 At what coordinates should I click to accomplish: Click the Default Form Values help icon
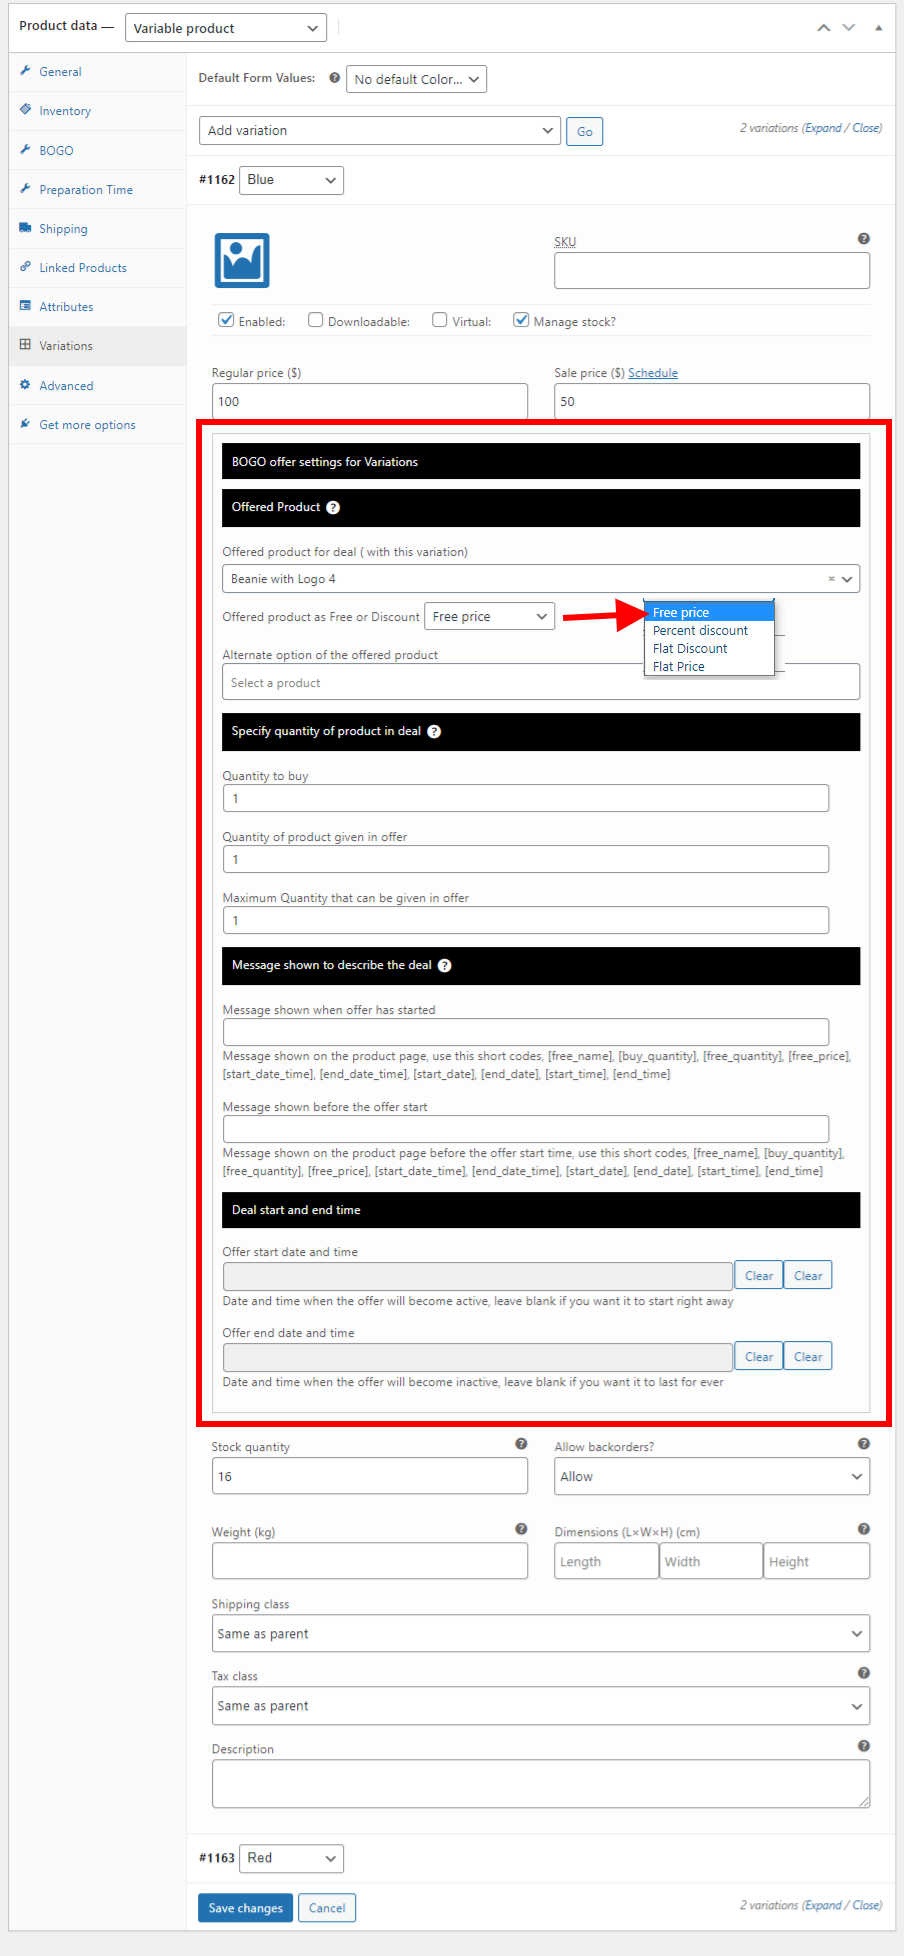click(x=335, y=78)
